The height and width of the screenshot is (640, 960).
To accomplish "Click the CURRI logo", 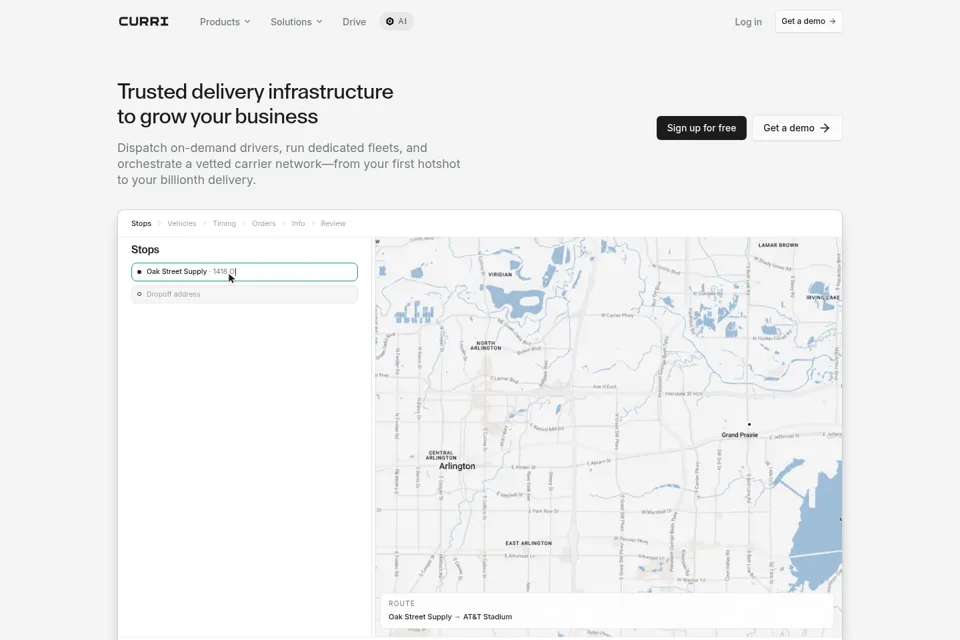I will 143,21.
